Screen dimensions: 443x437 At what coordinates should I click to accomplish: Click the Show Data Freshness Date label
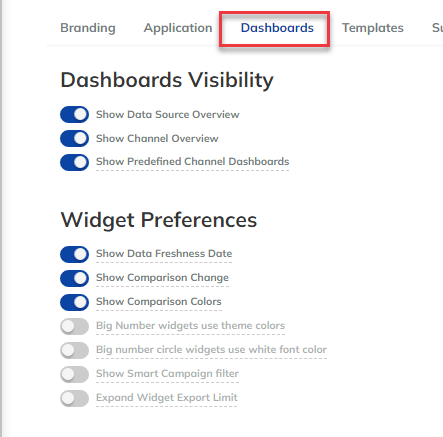tap(164, 254)
